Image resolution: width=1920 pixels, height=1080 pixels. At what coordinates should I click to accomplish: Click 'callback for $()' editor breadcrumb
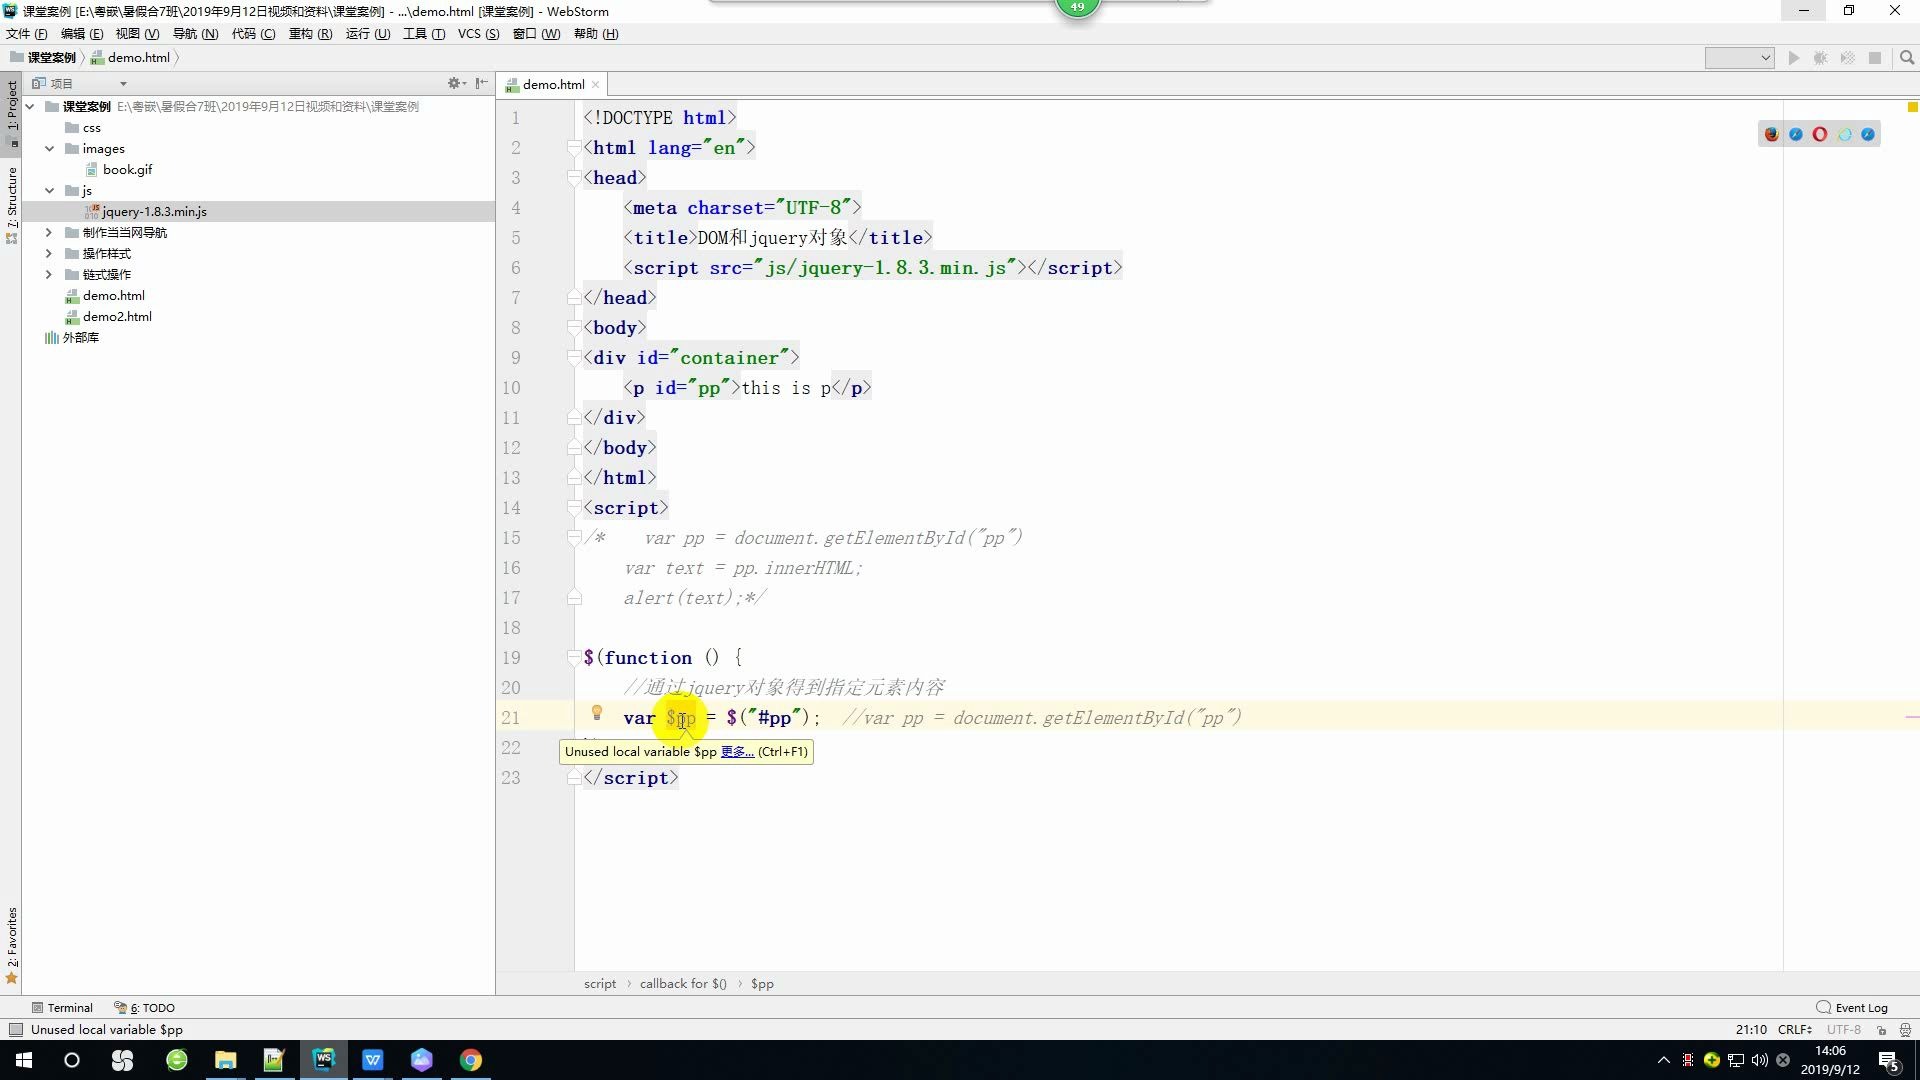[683, 983]
